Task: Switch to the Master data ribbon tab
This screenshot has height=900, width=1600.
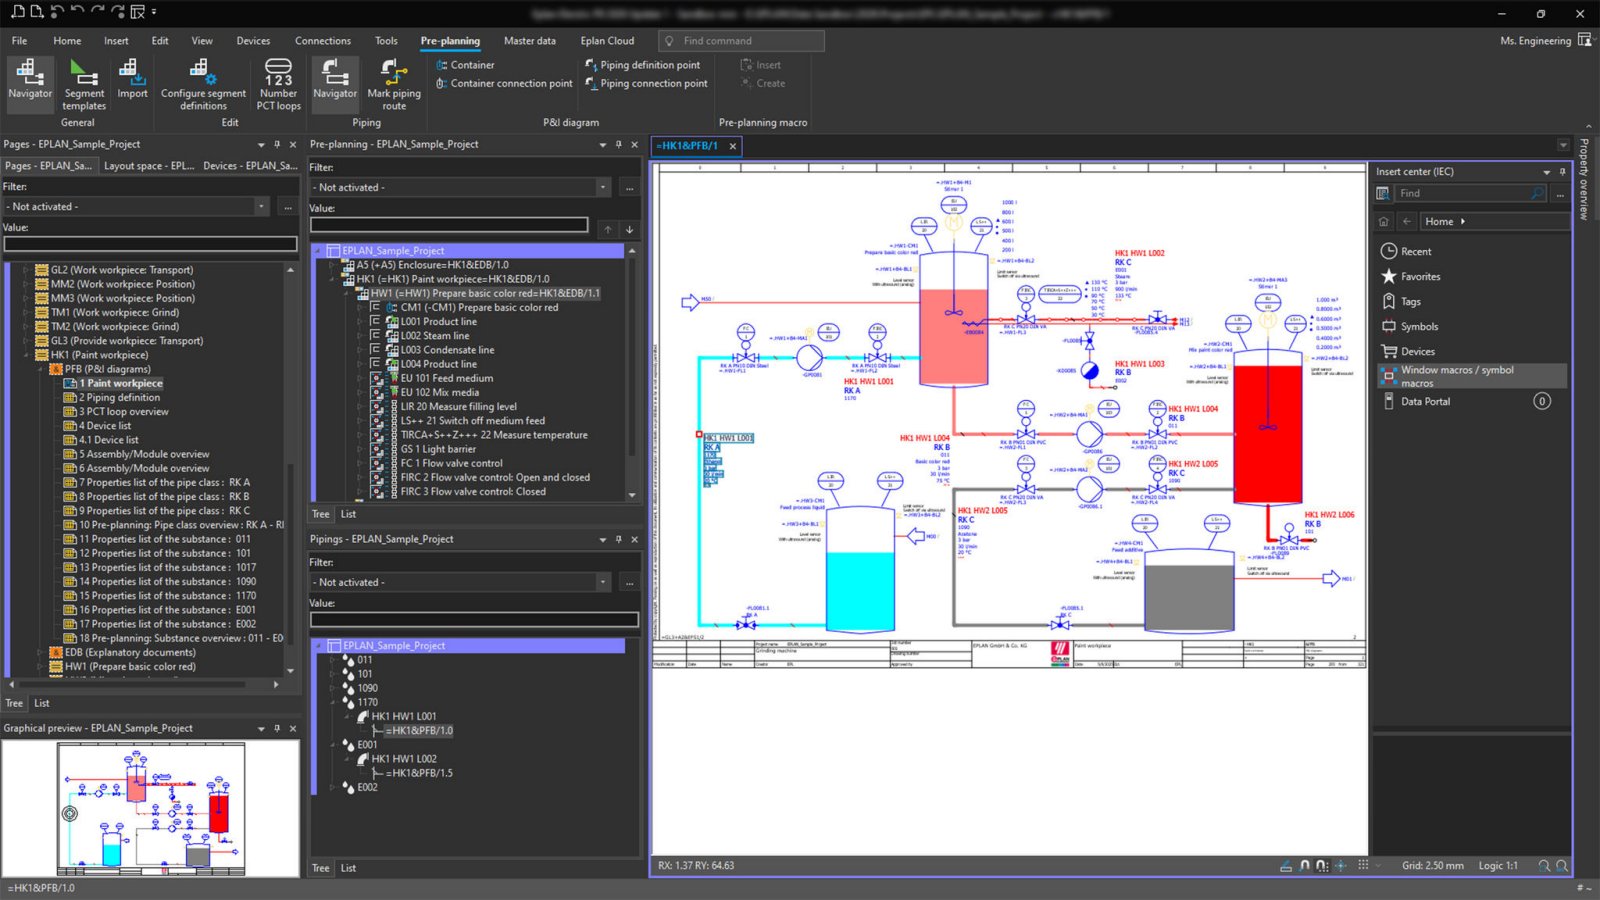Action: click(529, 41)
